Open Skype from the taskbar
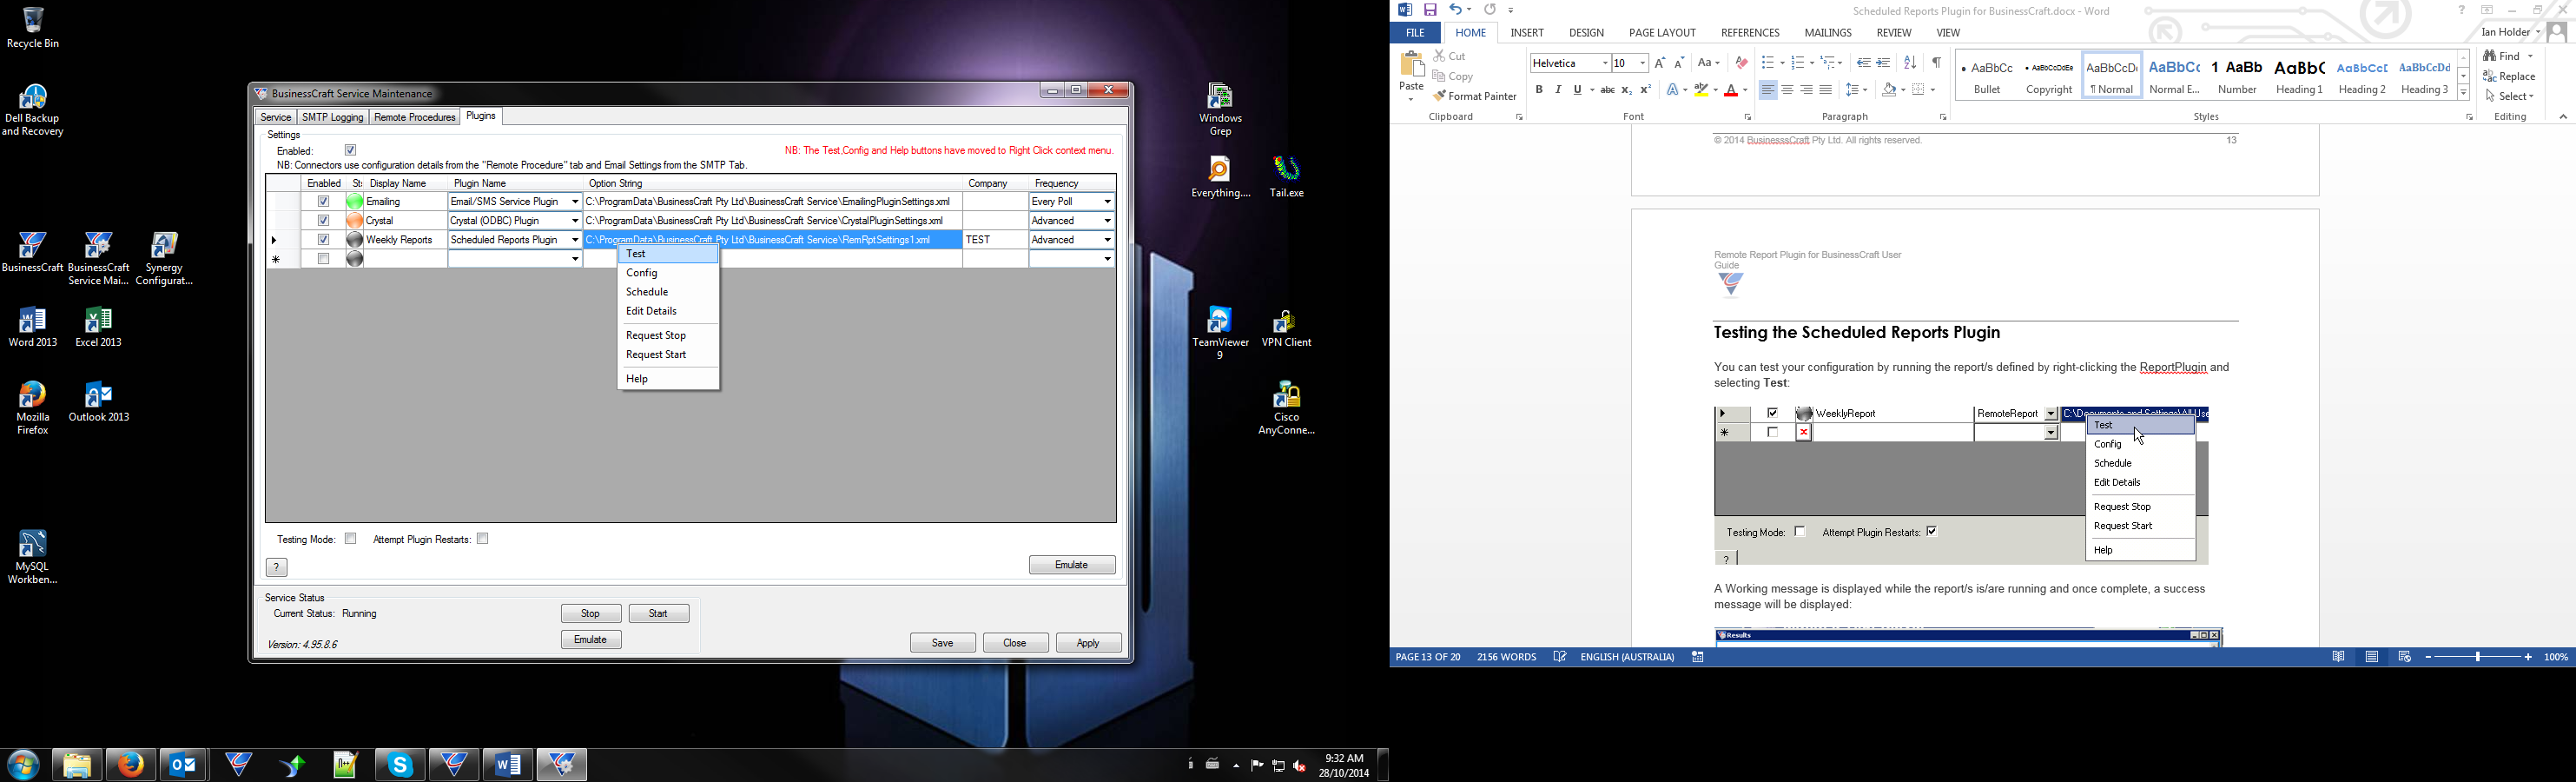The height and width of the screenshot is (782, 2576). coord(401,765)
